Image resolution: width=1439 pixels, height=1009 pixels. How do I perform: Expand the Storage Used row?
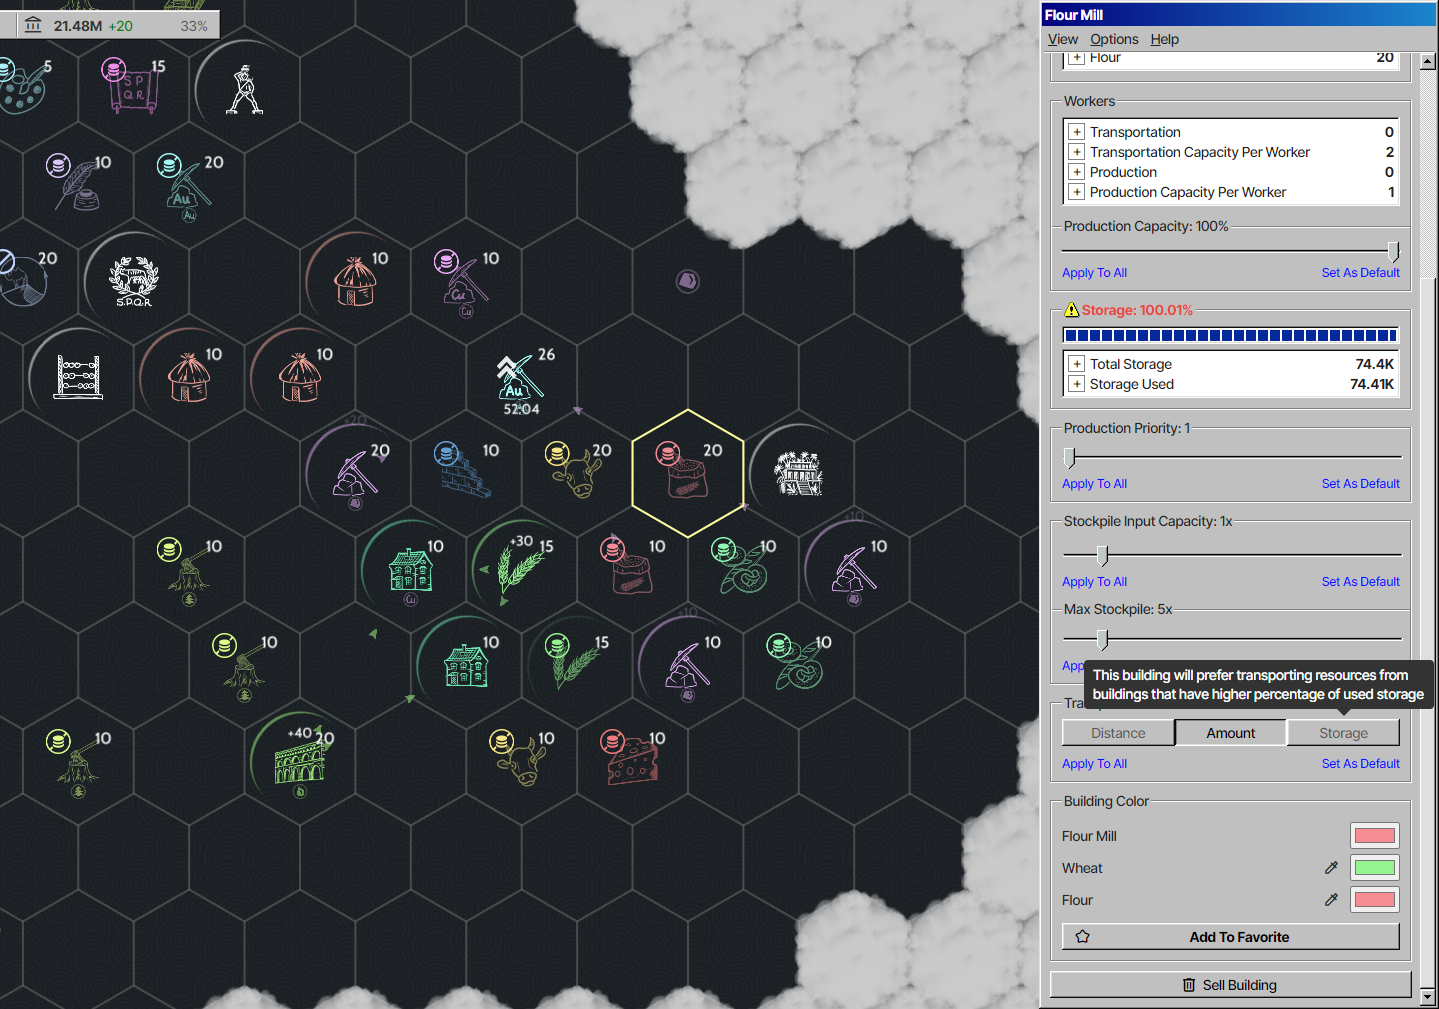(x=1076, y=384)
